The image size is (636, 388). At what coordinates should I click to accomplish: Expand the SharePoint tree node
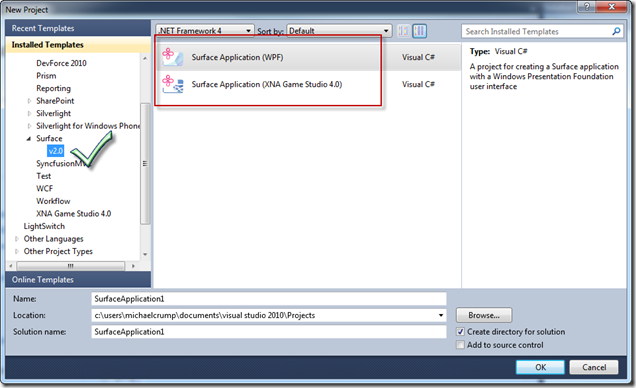29,101
